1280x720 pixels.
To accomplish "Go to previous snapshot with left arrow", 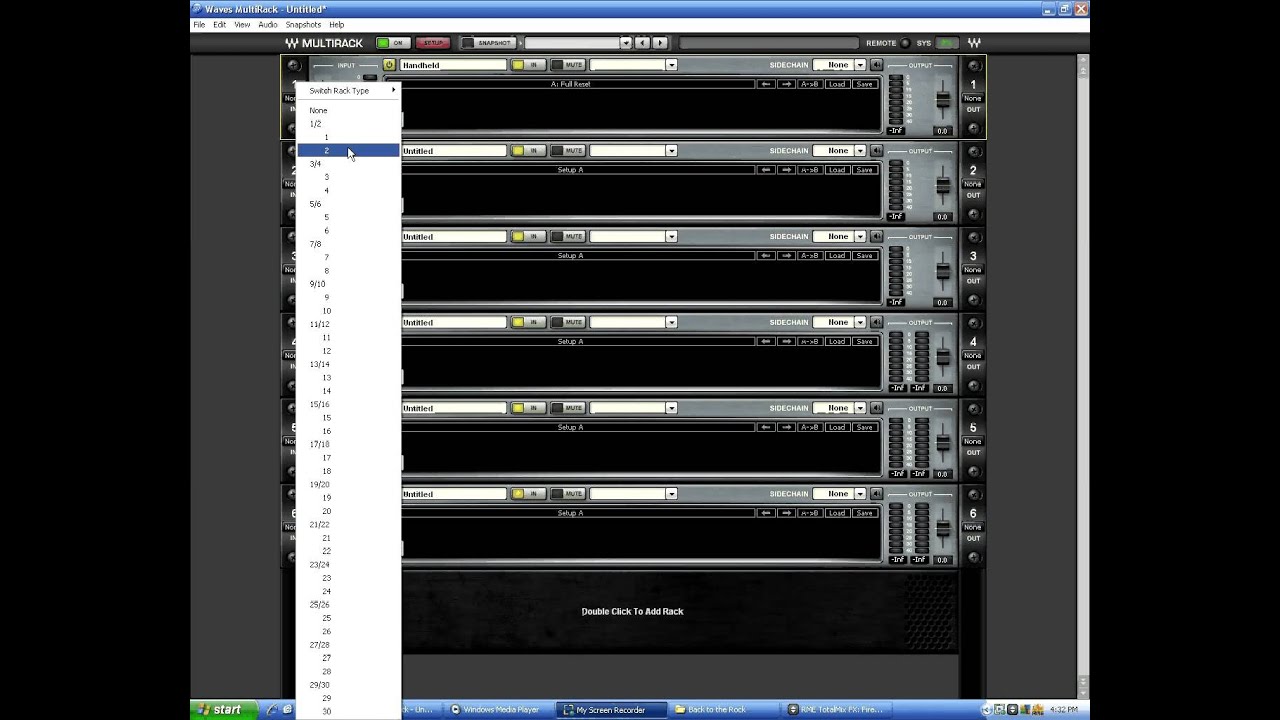I will coord(643,43).
